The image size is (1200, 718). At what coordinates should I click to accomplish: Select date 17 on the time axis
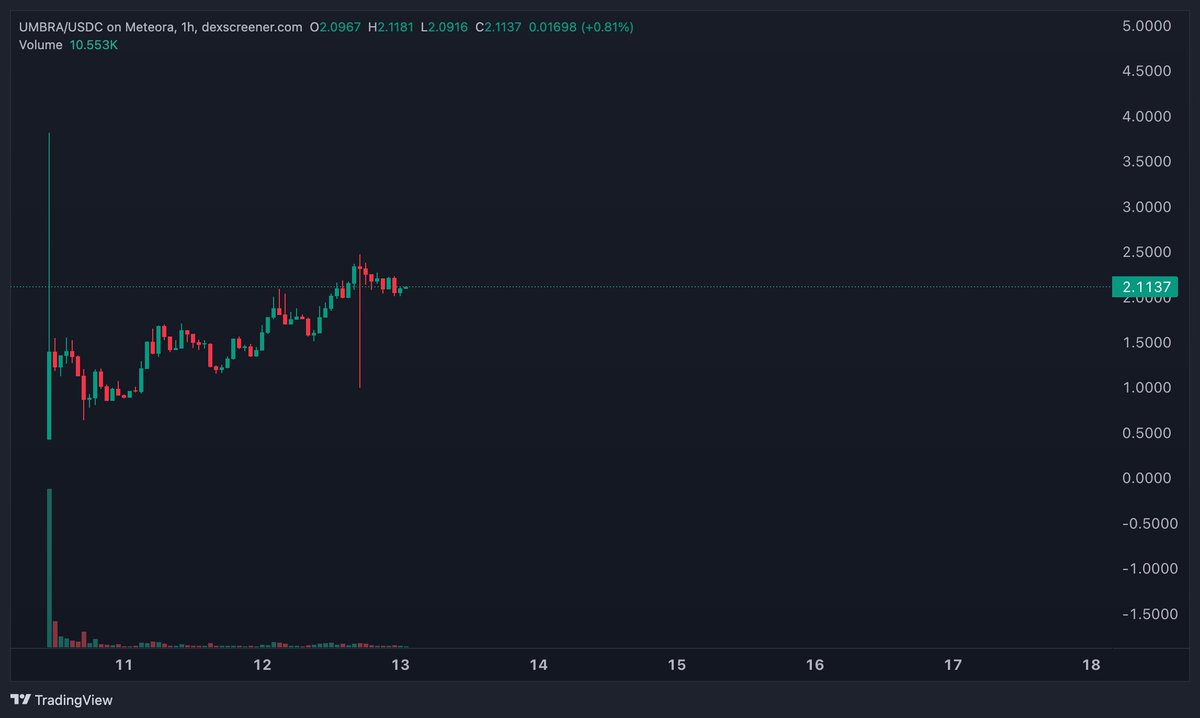[953, 665]
